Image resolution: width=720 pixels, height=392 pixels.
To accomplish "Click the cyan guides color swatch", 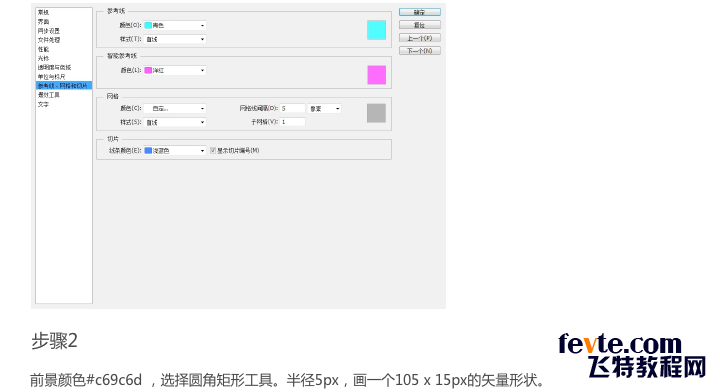I will [x=377, y=30].
